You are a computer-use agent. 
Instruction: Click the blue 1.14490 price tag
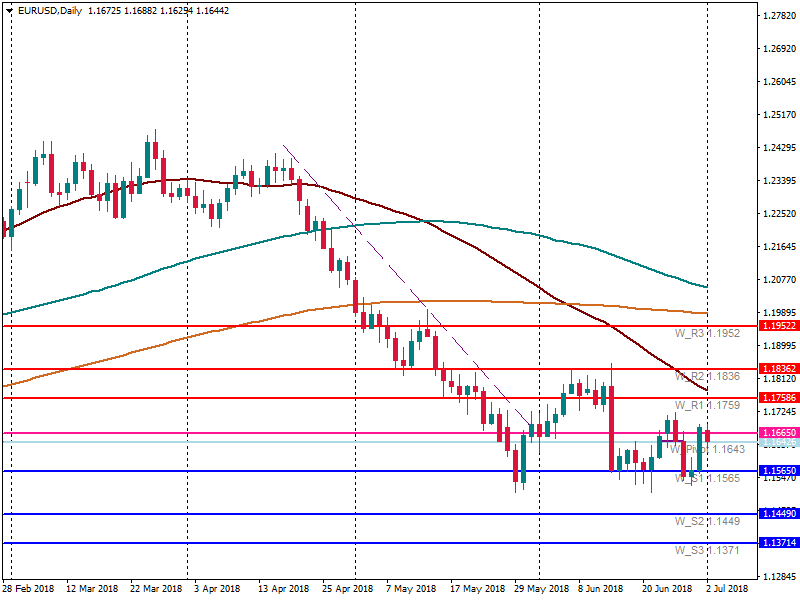[x=779, y=514]
